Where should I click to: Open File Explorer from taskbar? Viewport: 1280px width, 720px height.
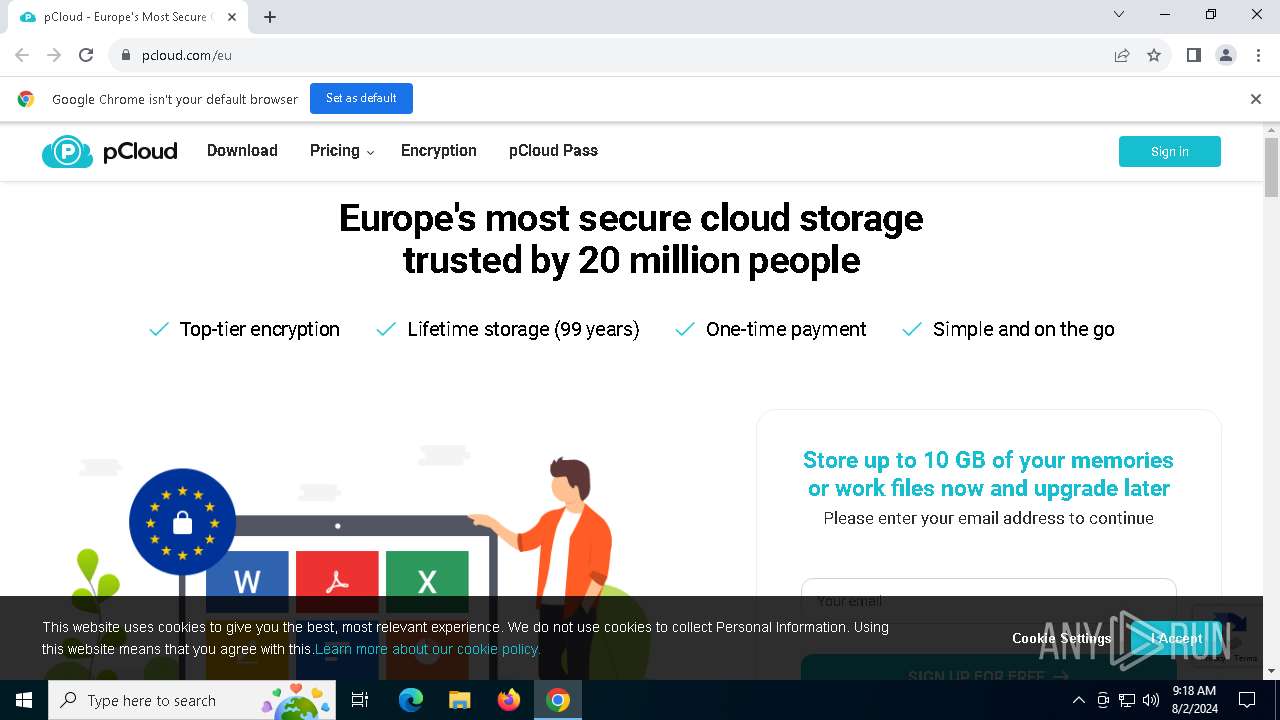(460, 700)
